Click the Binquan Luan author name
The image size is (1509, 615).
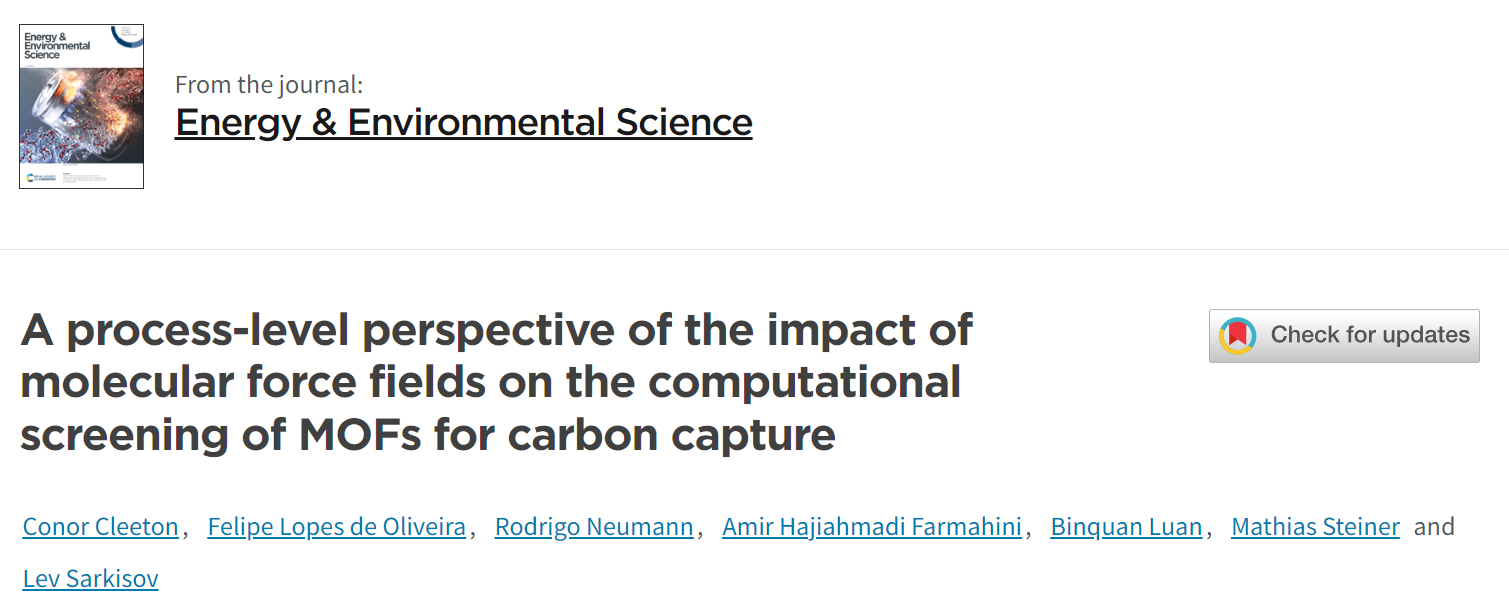click(1126, 526)
